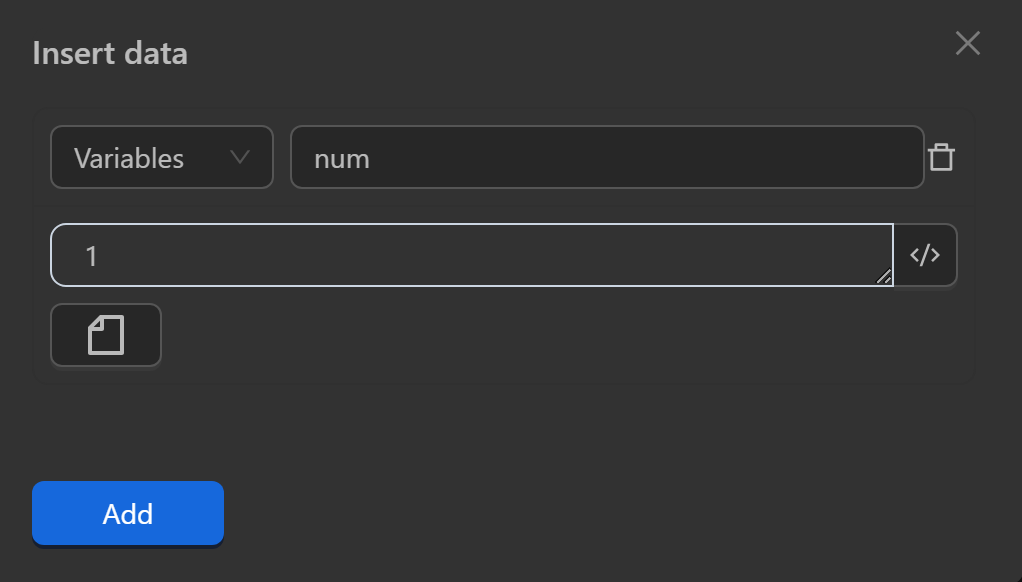Screen dimensions: 1022x582
Task: Switch value field to code mode
Action: point(925,255)
